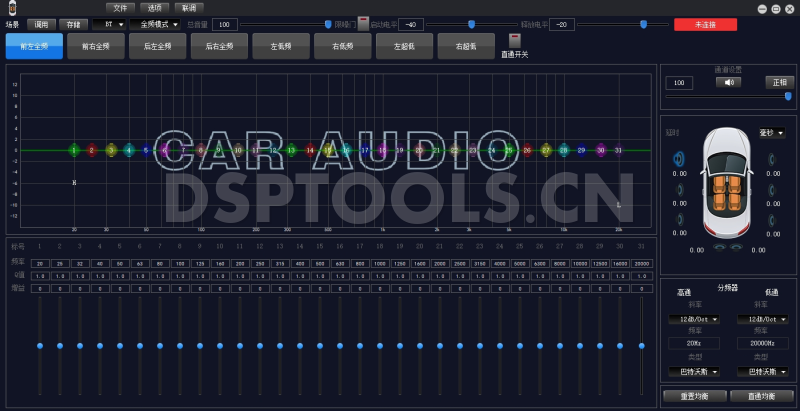Mute the channel with the speaker icon
800x411 pixels.
tap(729, 82)
